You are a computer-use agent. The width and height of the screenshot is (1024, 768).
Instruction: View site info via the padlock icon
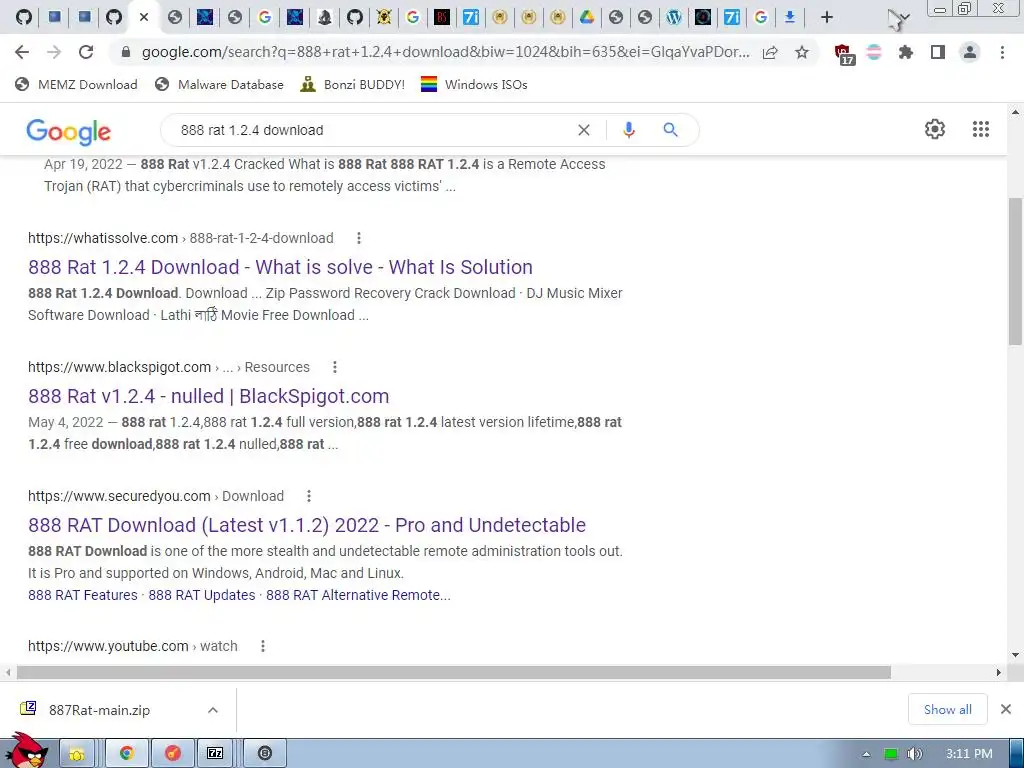pyautogui.click(x=126, y=52)
